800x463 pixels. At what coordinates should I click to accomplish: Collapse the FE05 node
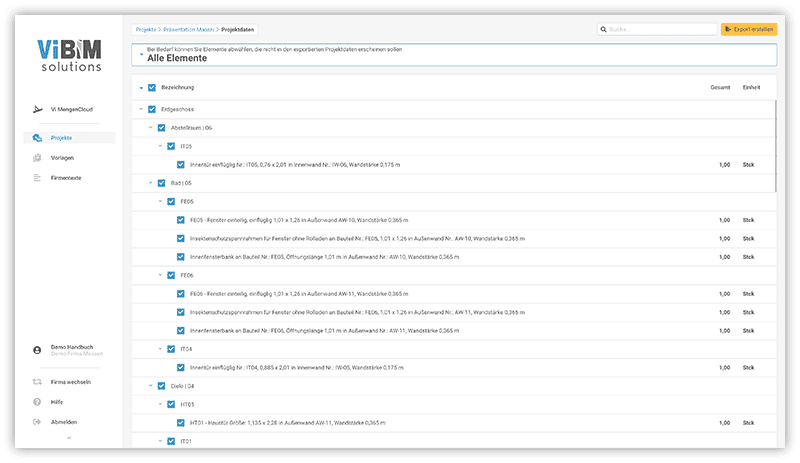click(160, 201)
